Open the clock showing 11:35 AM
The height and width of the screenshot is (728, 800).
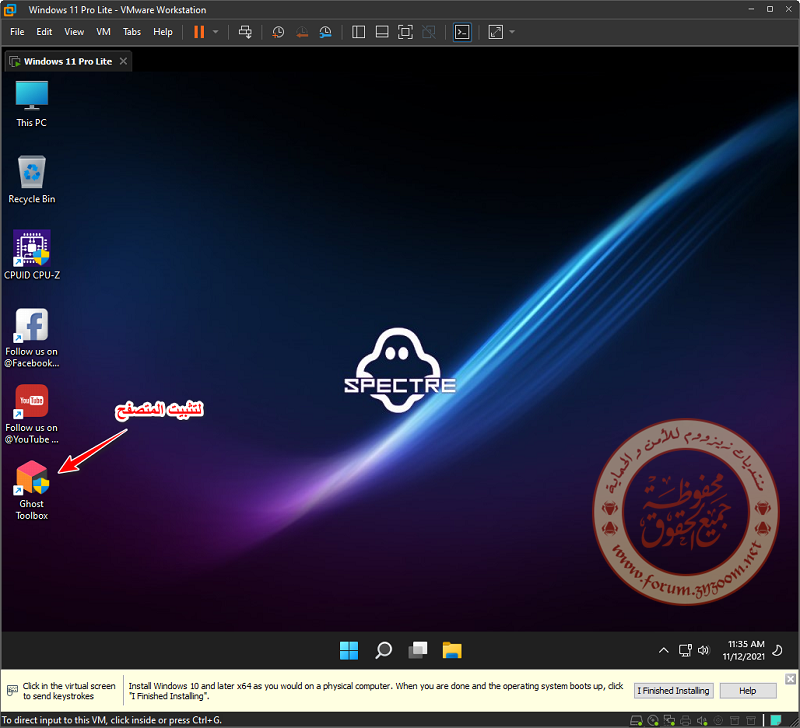pos(744,650)
